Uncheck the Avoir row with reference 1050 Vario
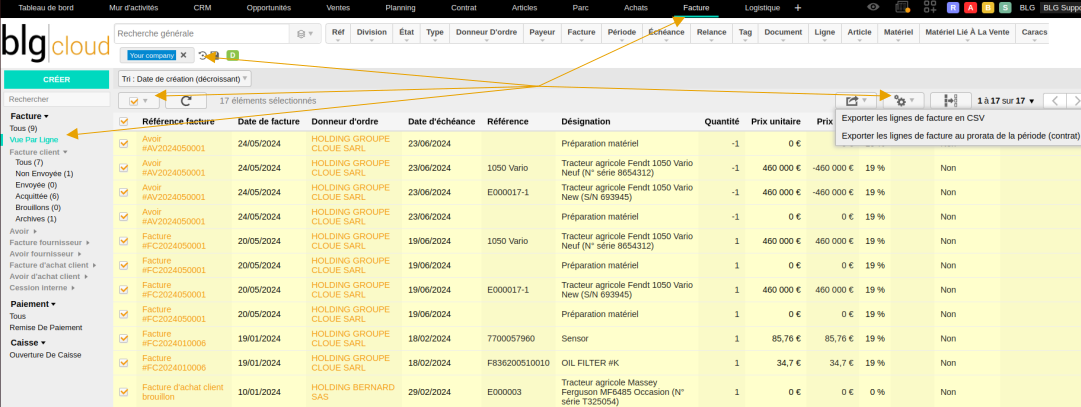The width and height of the screenshot is (1081, 407). pos(123,168)
